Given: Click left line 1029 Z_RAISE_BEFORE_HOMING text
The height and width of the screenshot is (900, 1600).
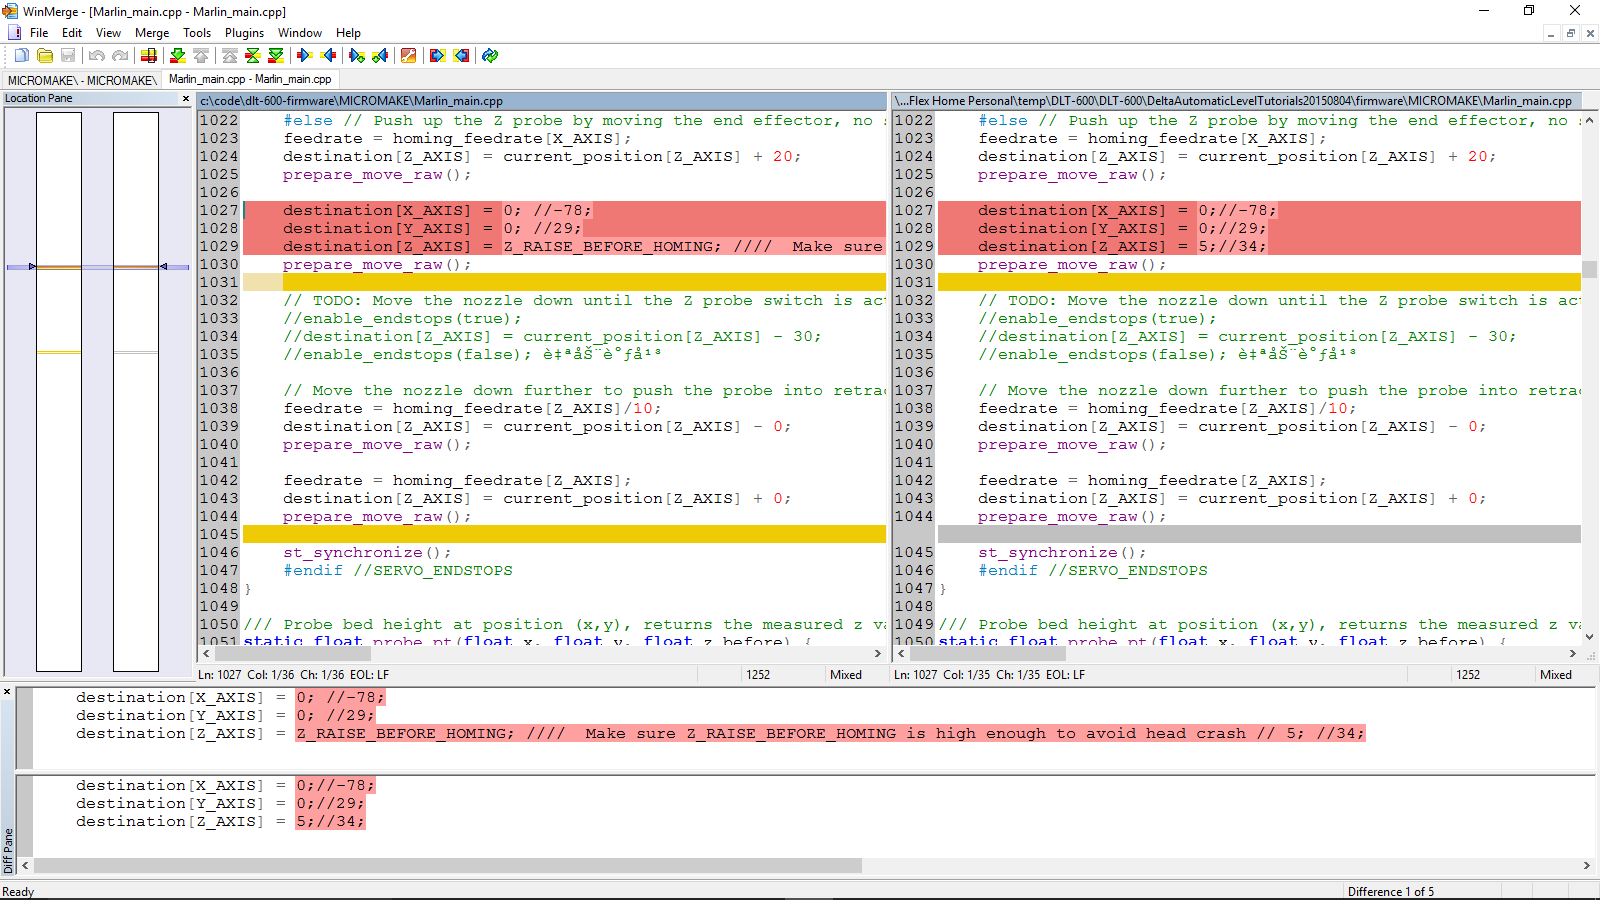Looking at the screenshot, I should [611, 247].
